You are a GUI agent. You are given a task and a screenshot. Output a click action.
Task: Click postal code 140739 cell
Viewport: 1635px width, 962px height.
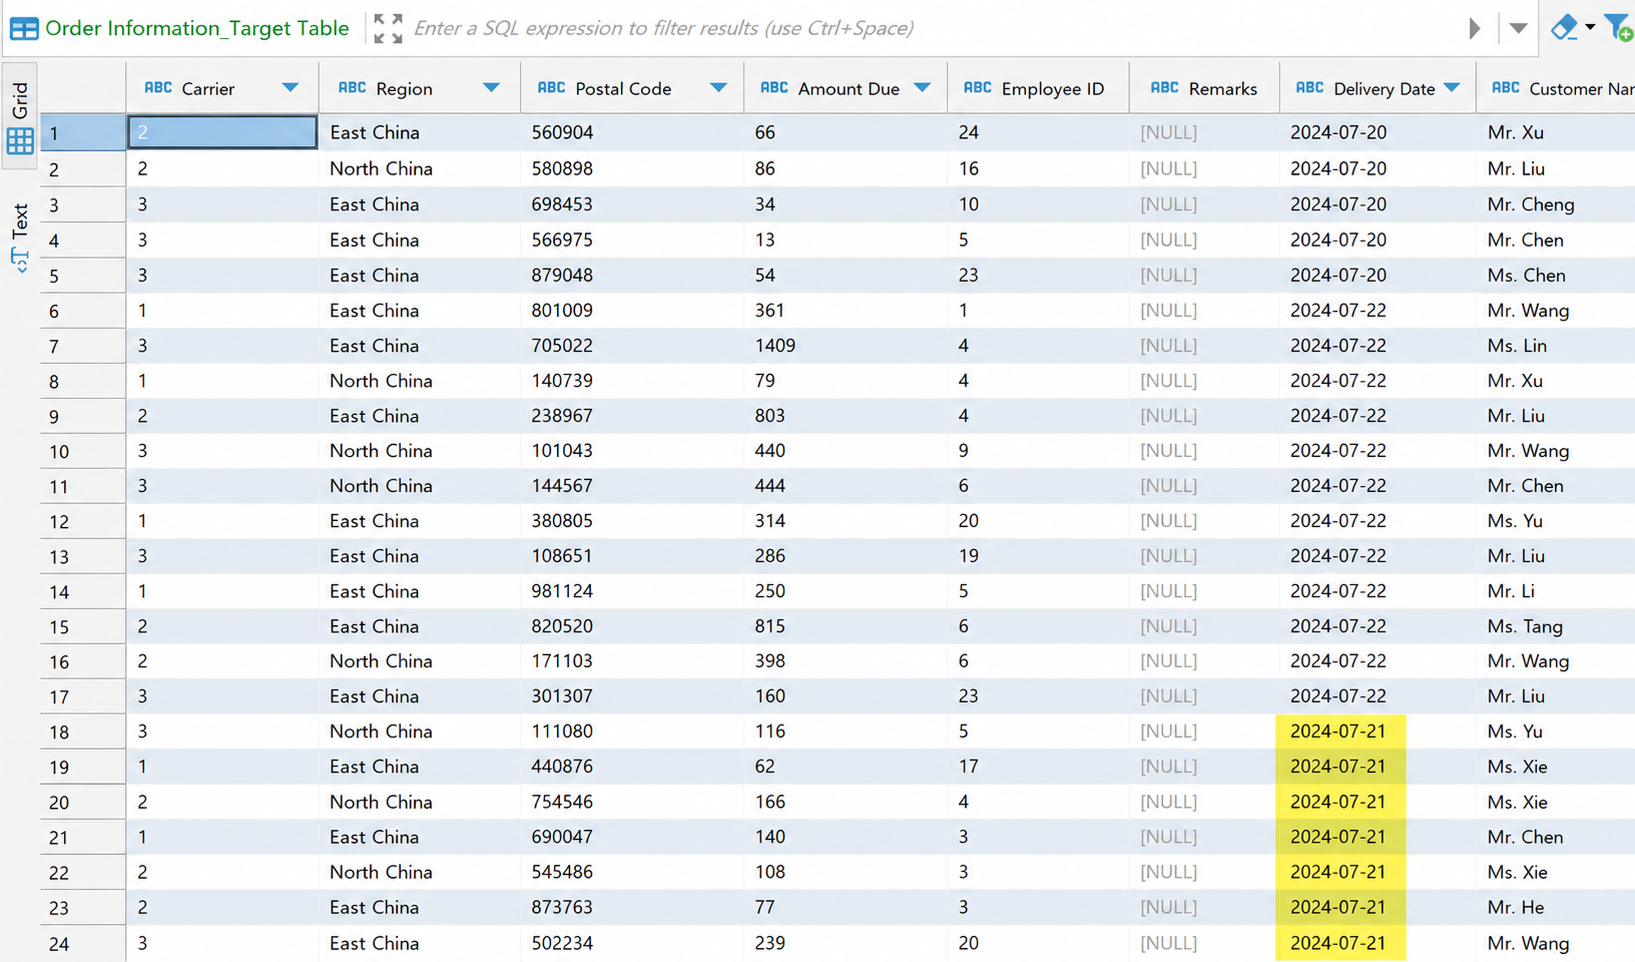pos(632,380)
